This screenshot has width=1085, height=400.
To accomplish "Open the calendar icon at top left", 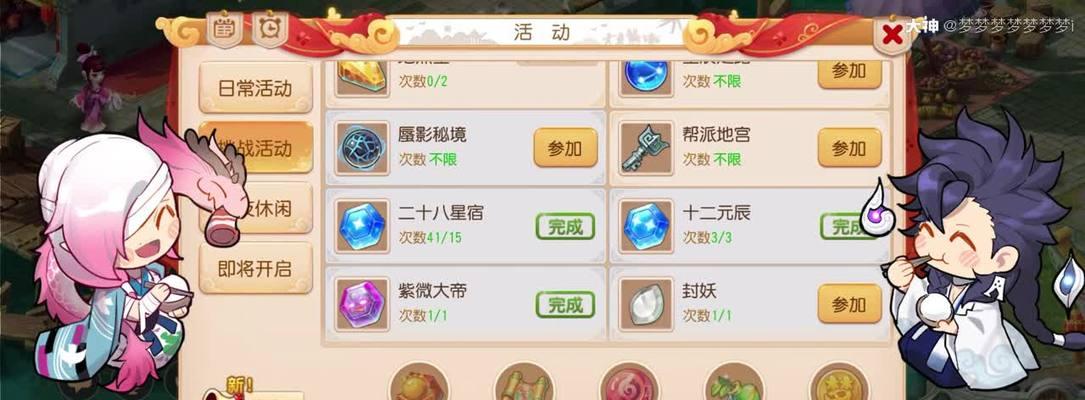I will click(225, 29).
